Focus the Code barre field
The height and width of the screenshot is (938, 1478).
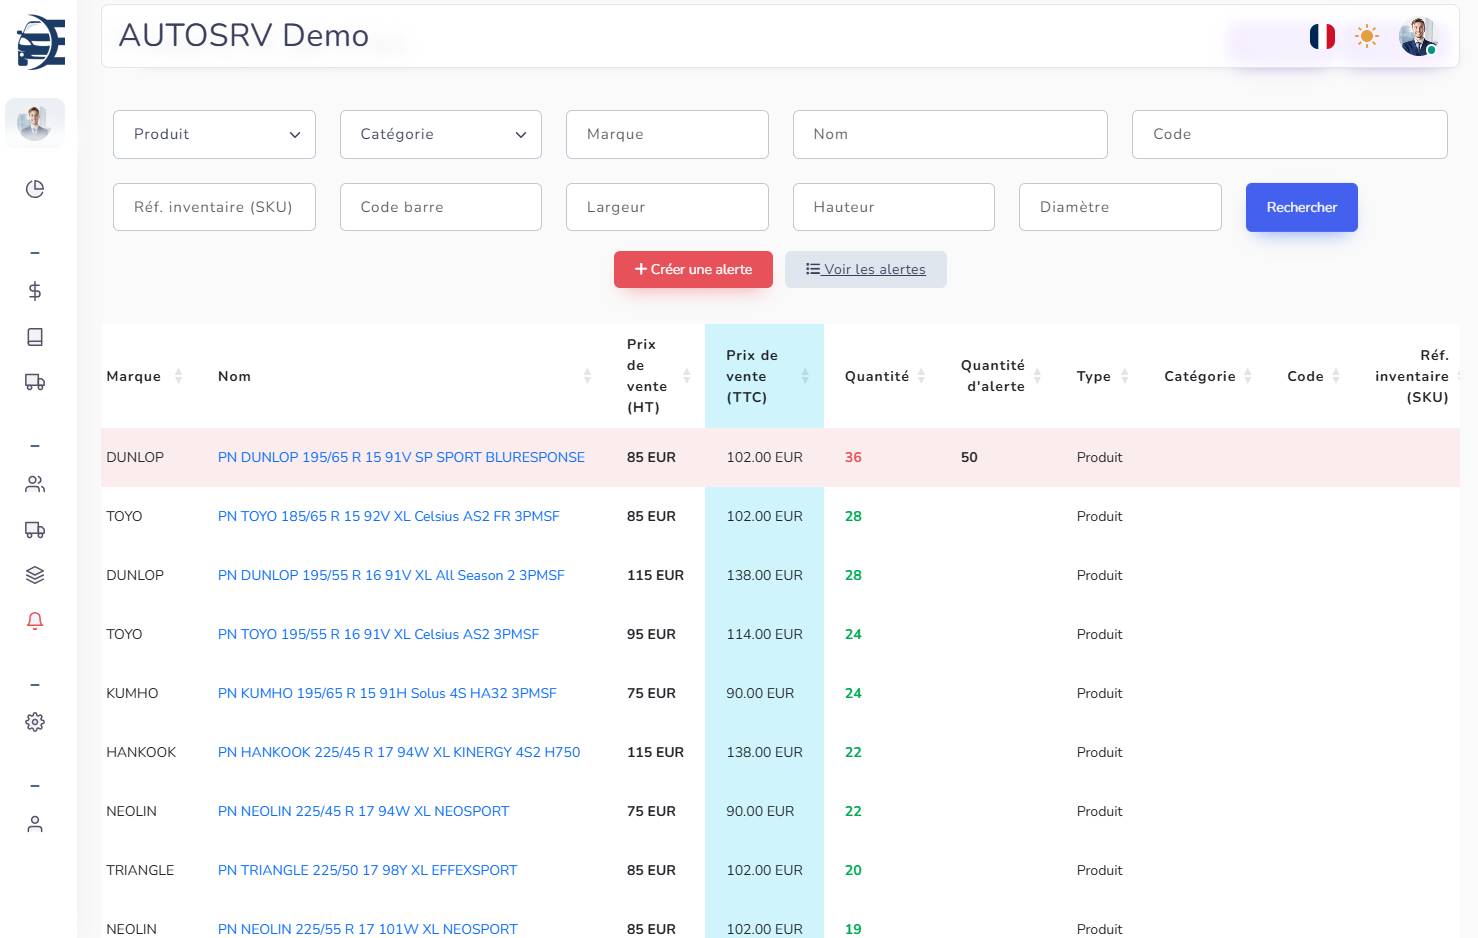[x=441, y=207]
